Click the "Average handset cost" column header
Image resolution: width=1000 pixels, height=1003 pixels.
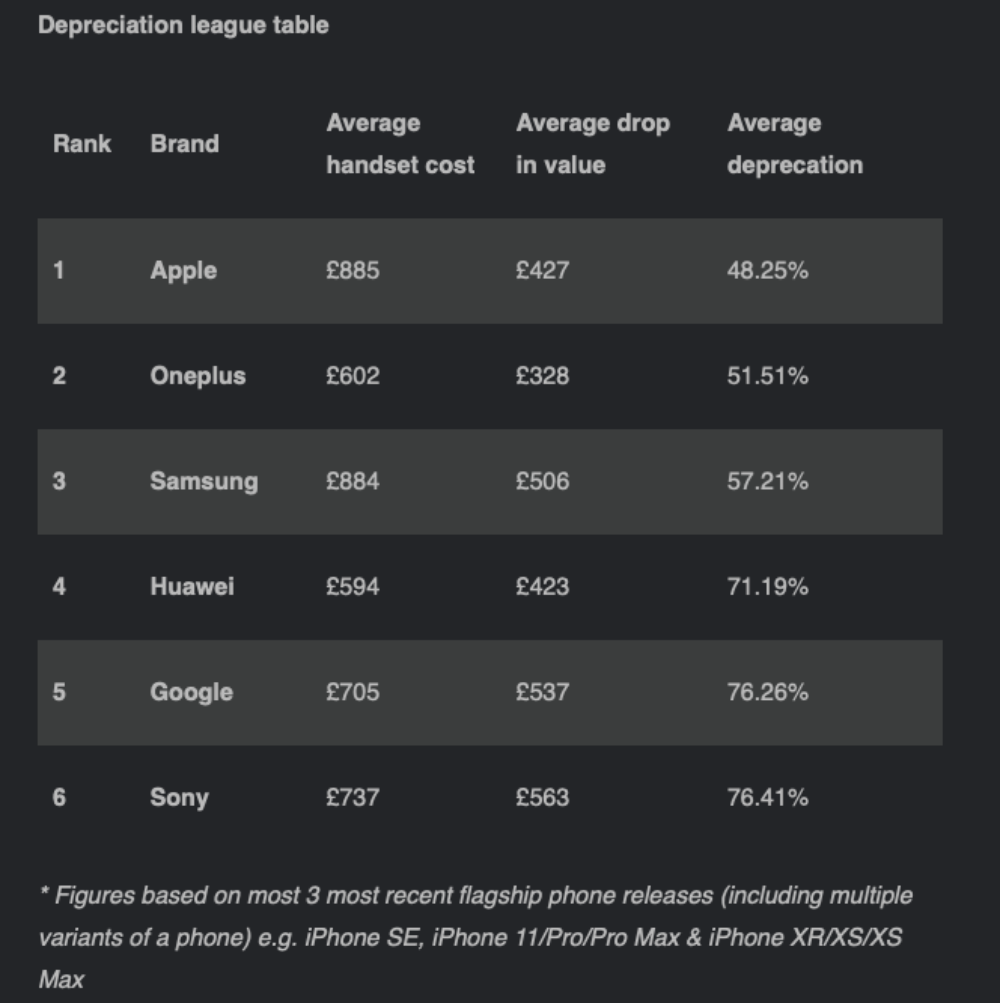coord(400,144)
